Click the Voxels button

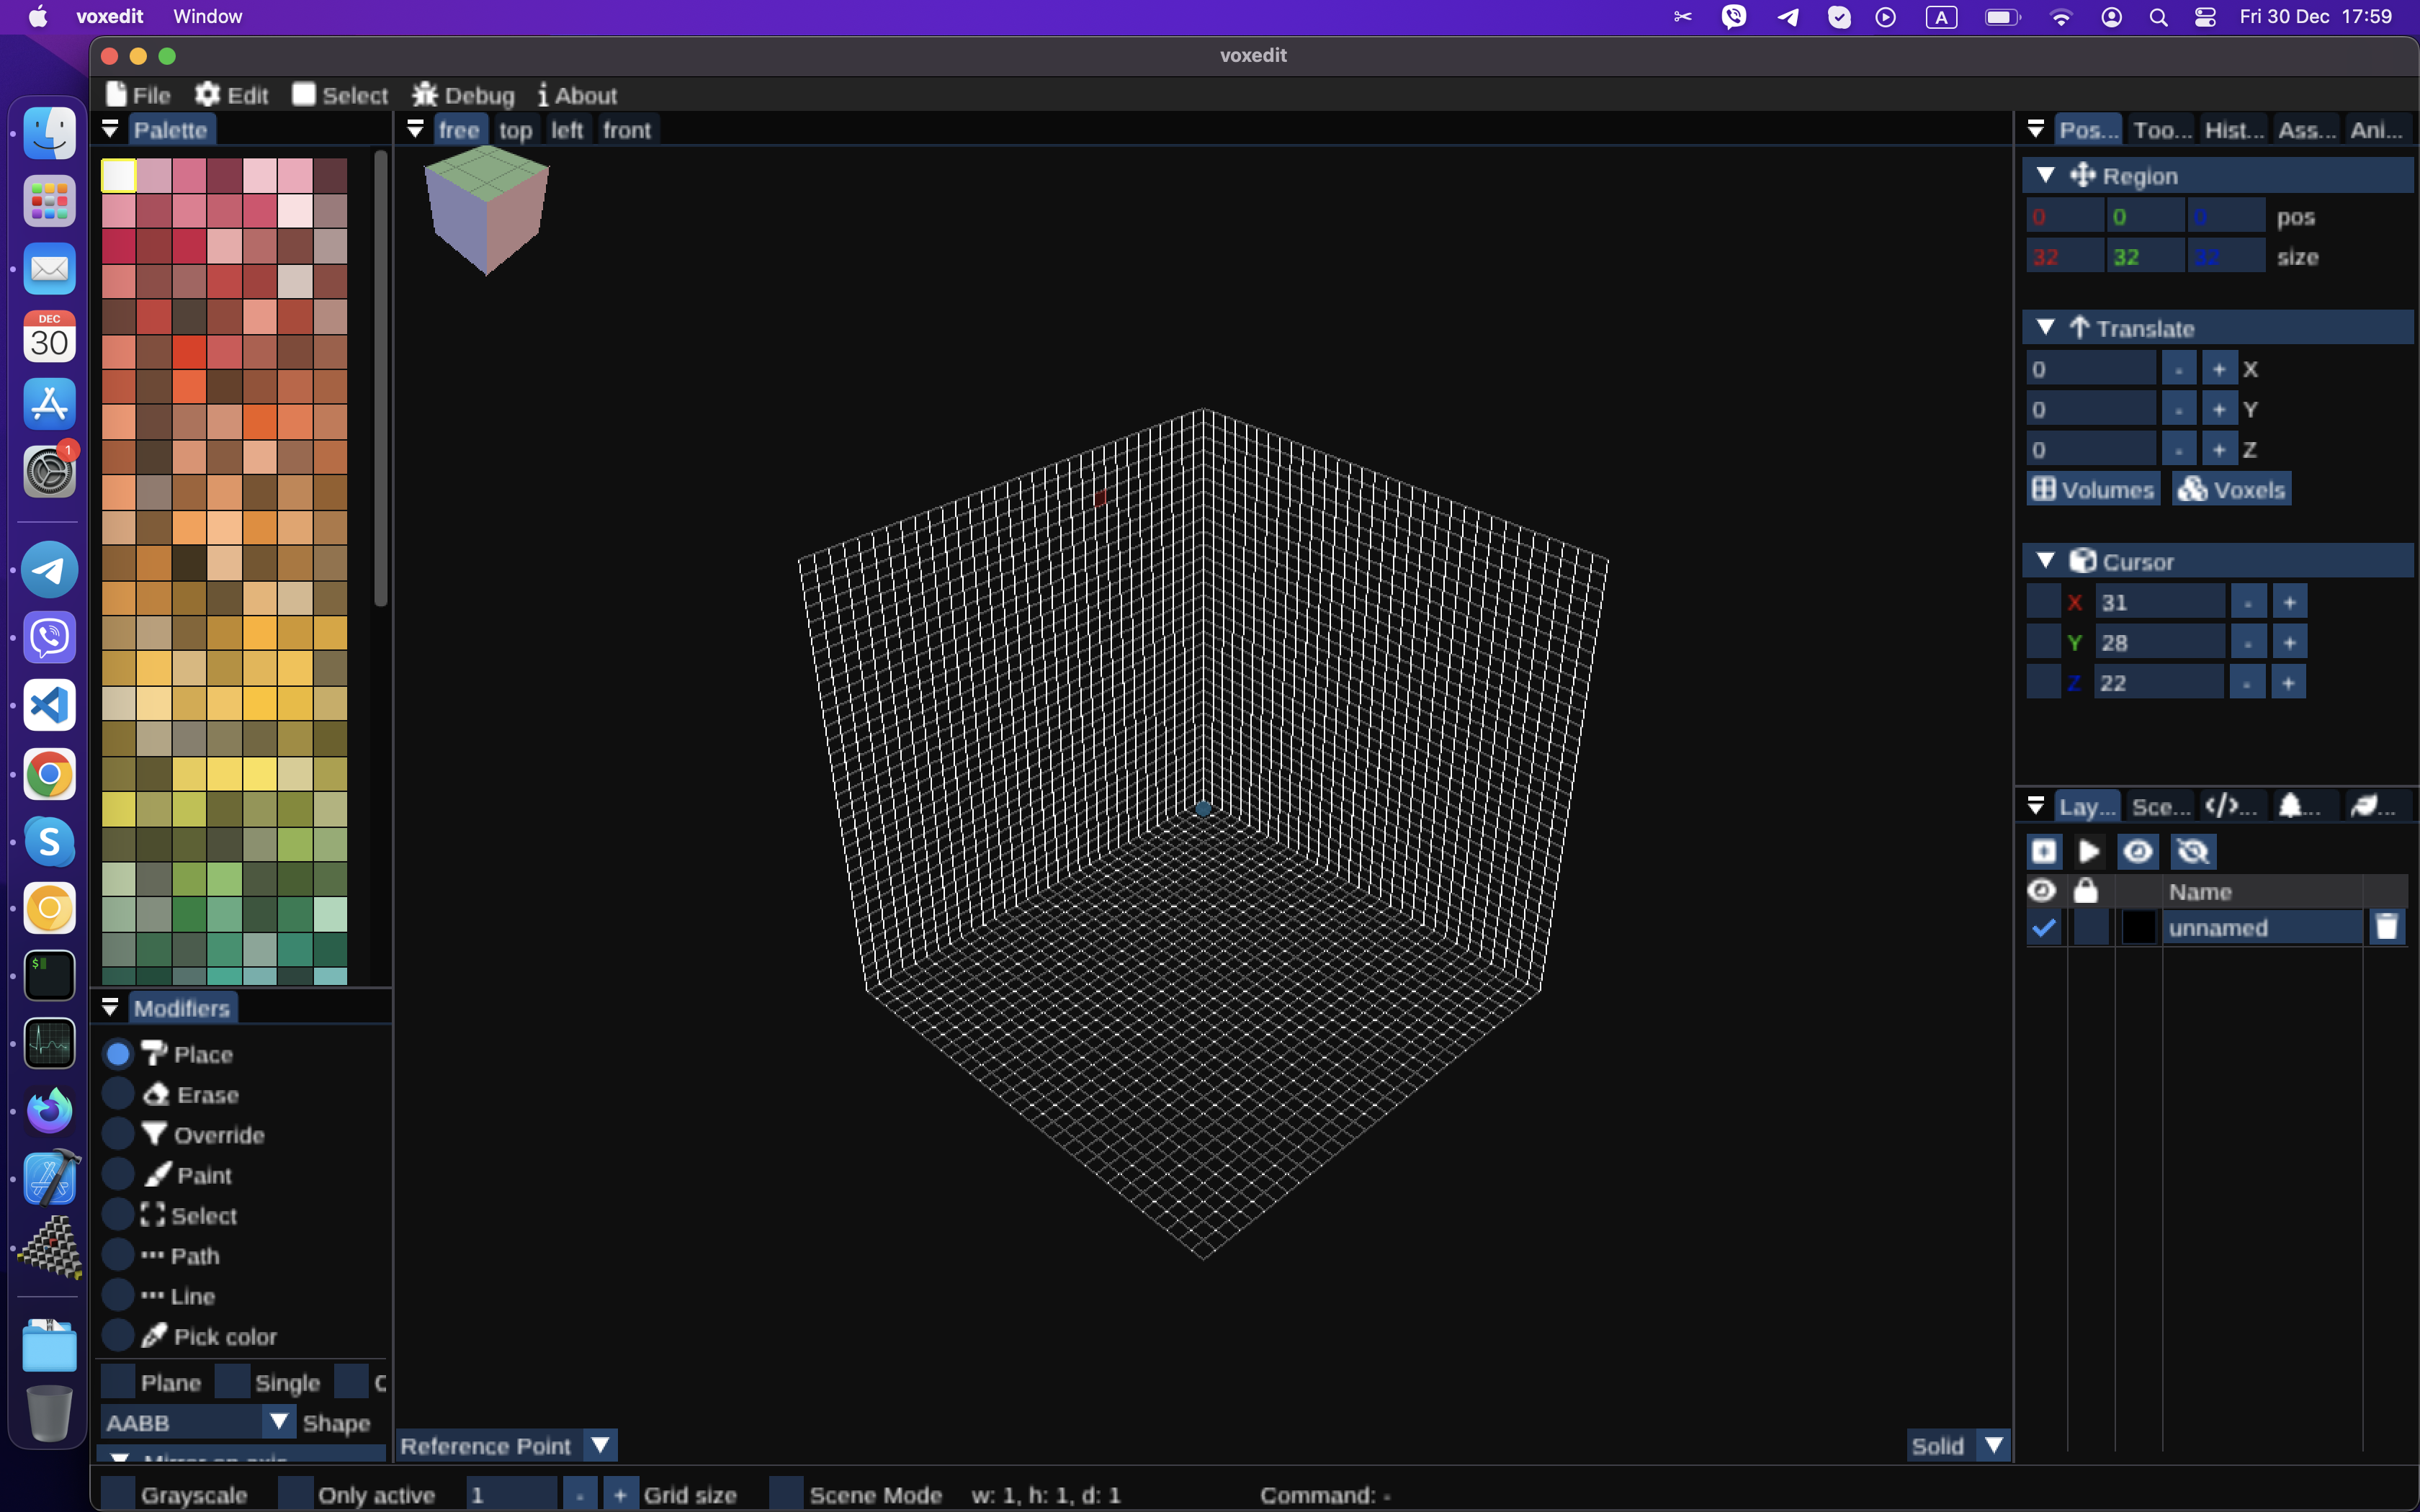2231,489
